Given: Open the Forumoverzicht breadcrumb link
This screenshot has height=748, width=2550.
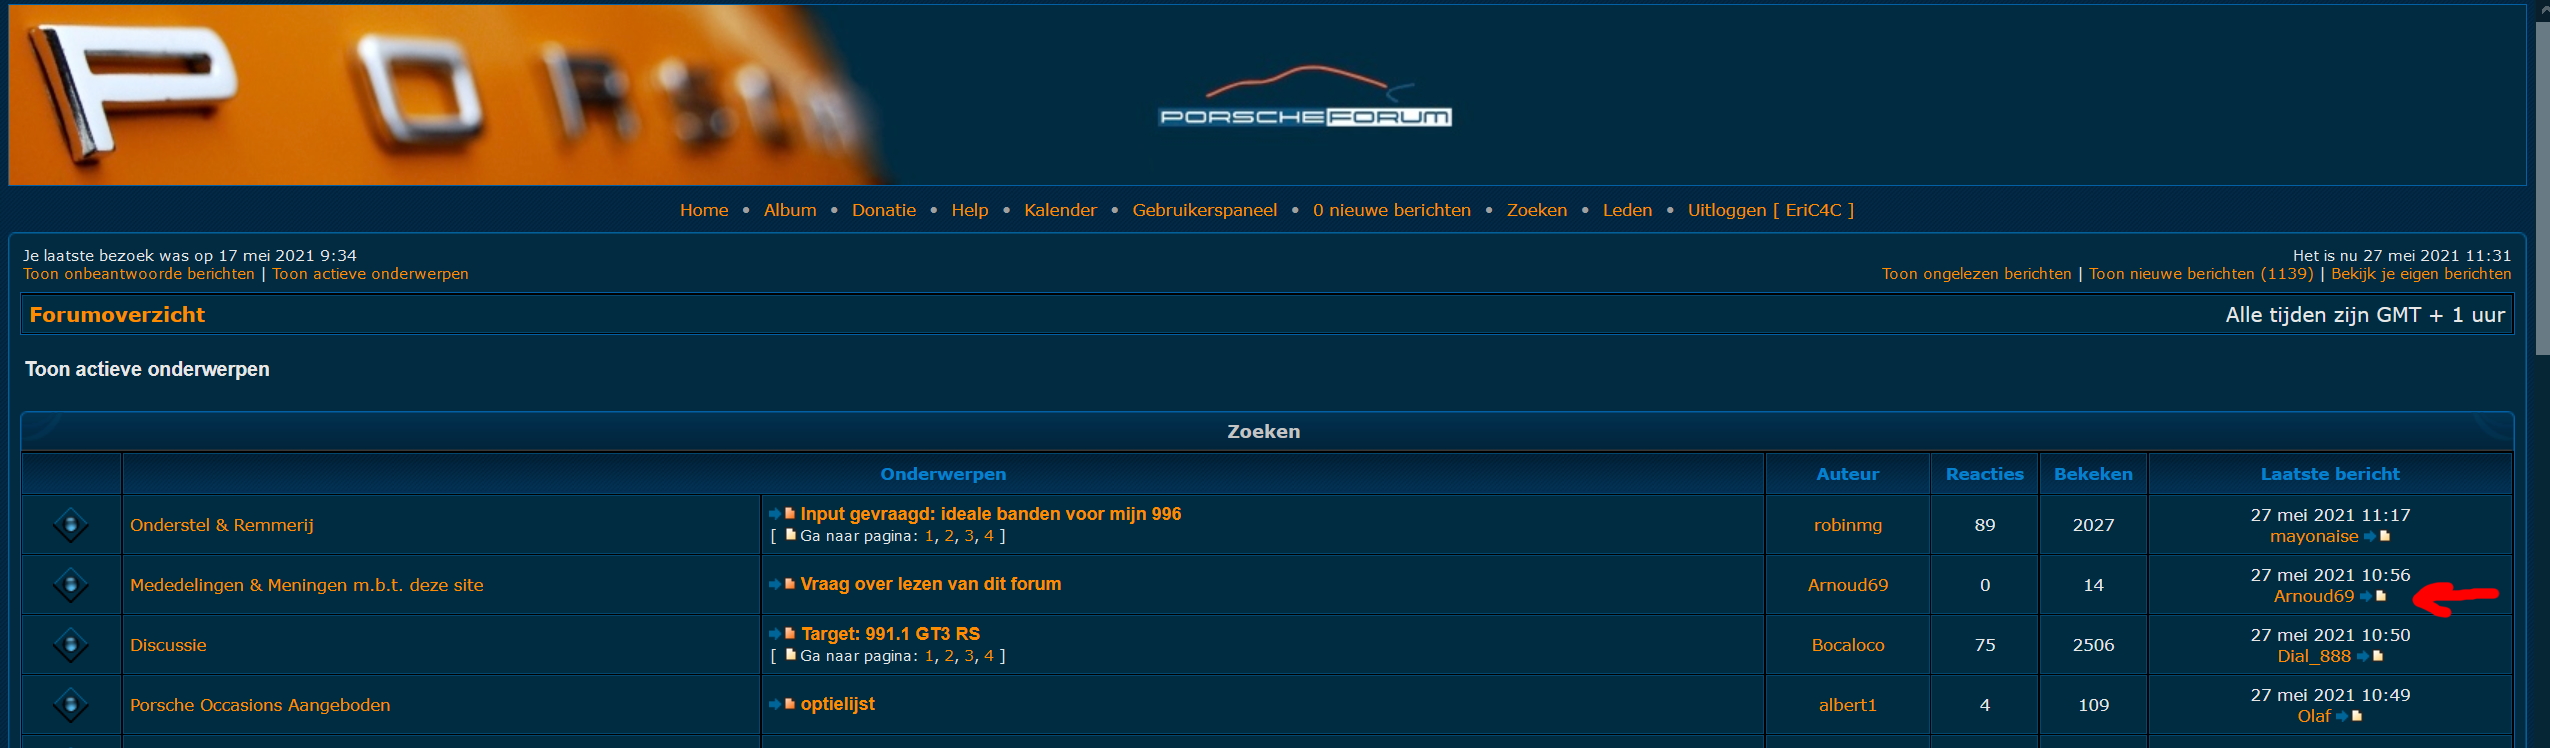Looking at the screenshot, I should 117,315.
